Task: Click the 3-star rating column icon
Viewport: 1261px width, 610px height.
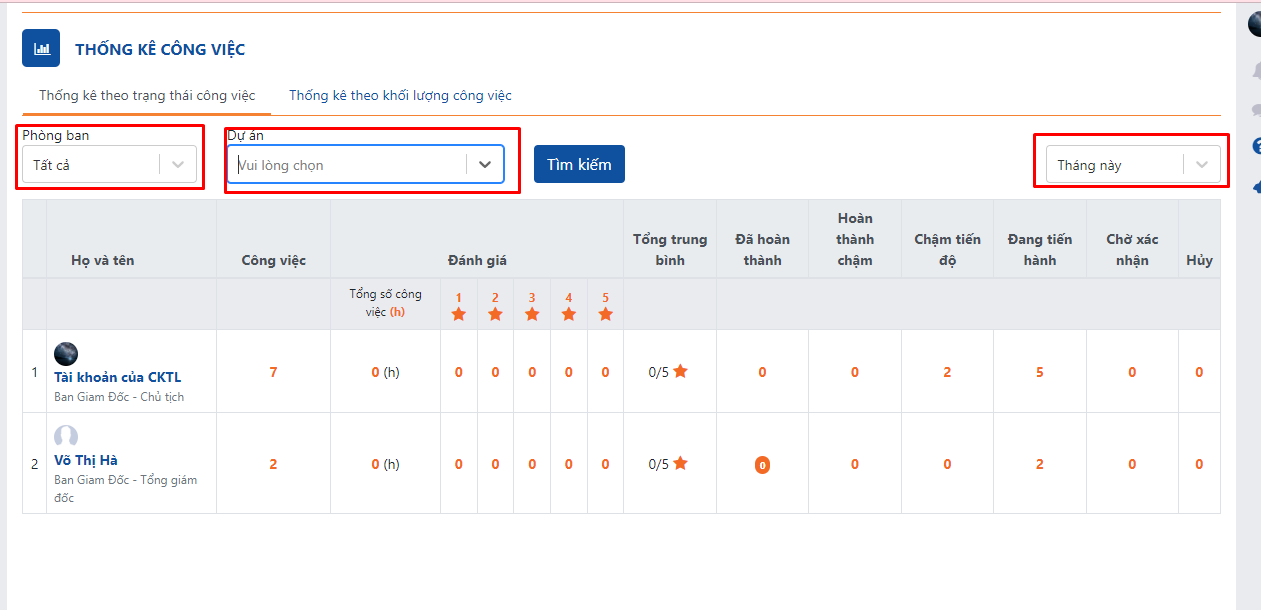Action: pos(532,314)
